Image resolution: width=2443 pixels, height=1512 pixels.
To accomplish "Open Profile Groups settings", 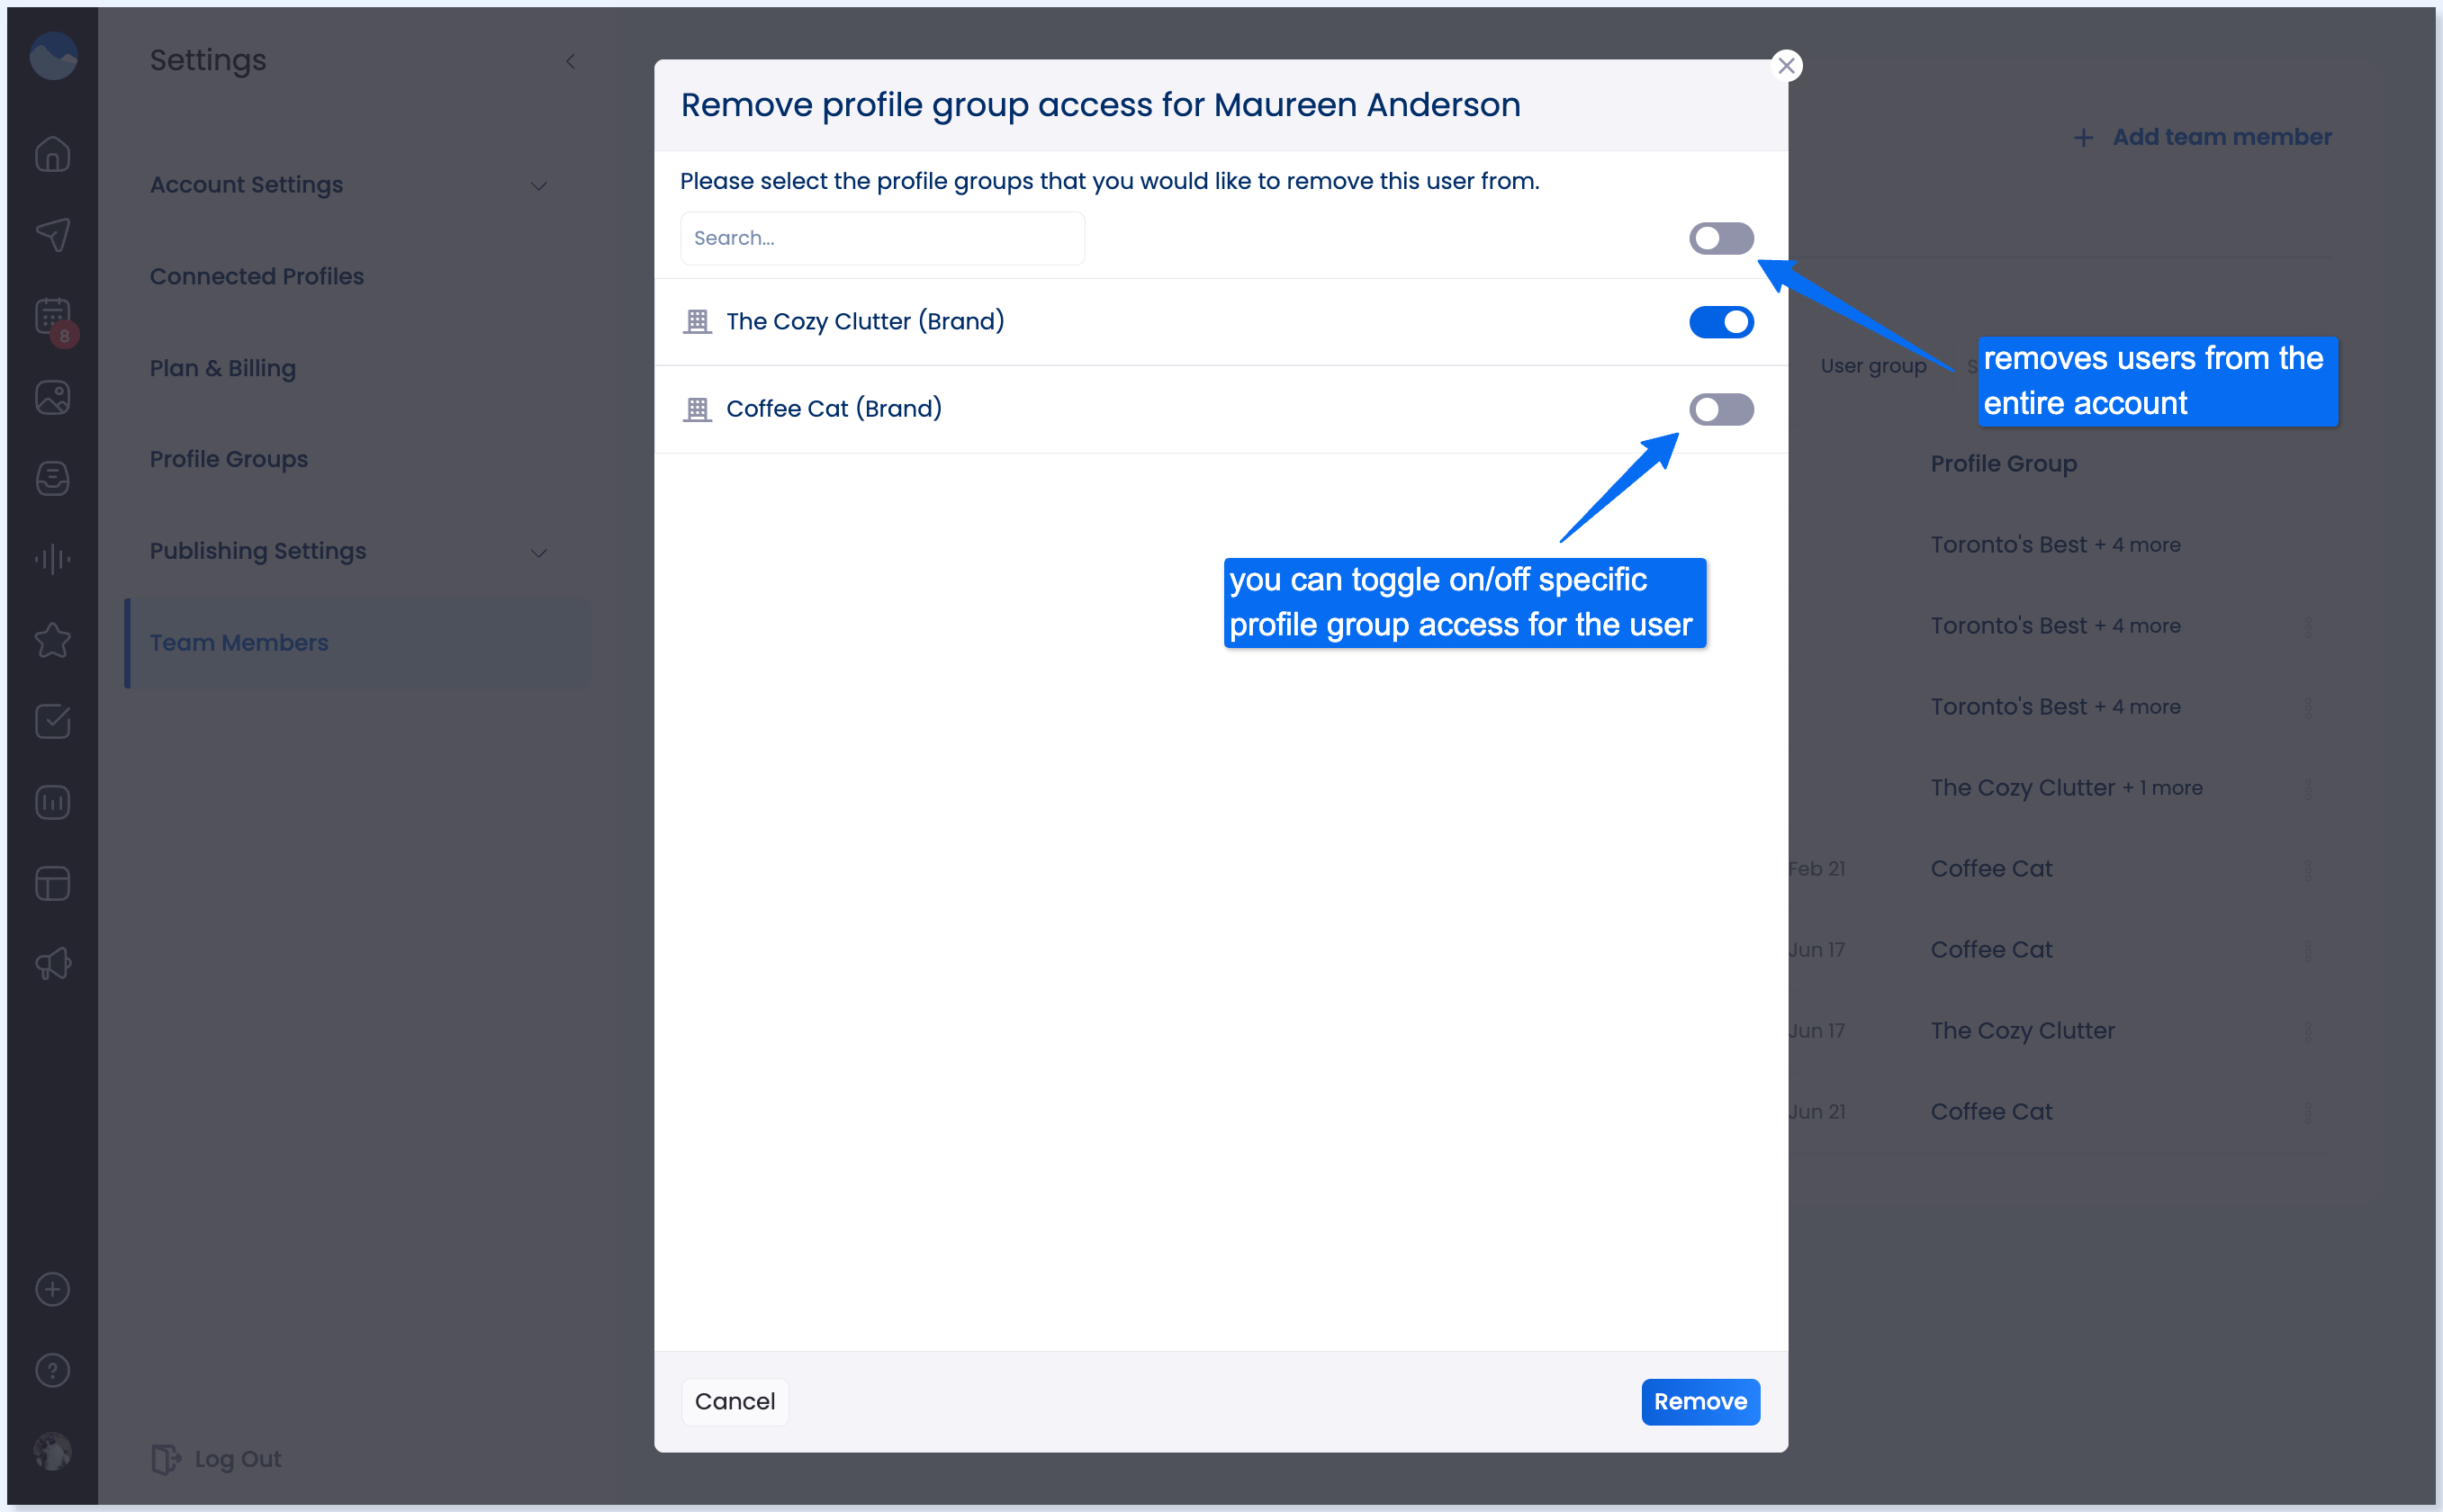I will (x=229, y=459).
